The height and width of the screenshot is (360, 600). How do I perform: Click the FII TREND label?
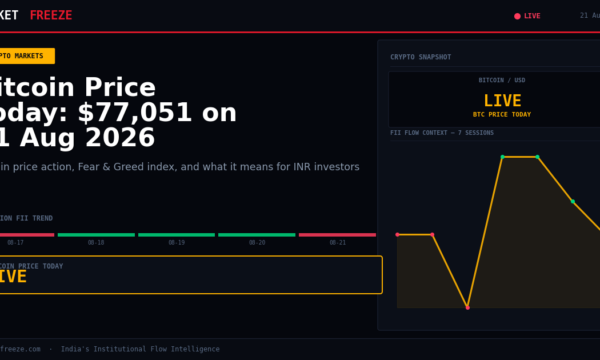click(x=26, y=218)
